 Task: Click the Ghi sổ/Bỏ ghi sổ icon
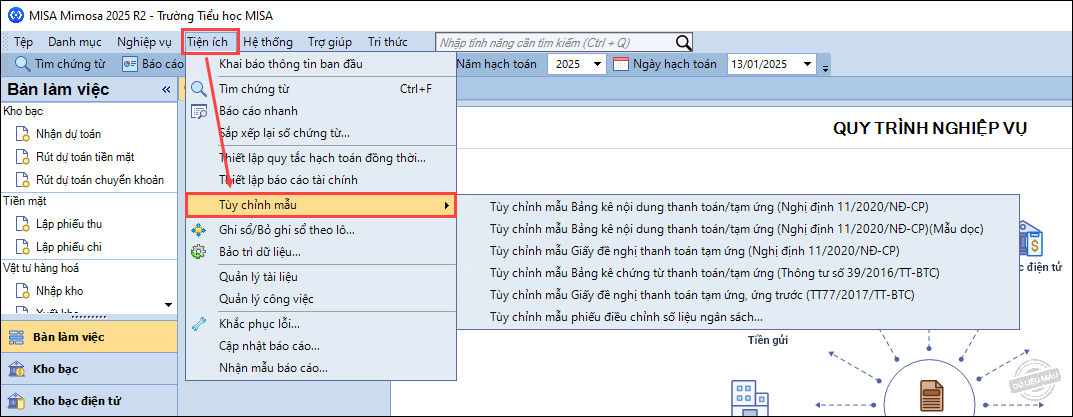pyautogui.click(x=199, y=230)
